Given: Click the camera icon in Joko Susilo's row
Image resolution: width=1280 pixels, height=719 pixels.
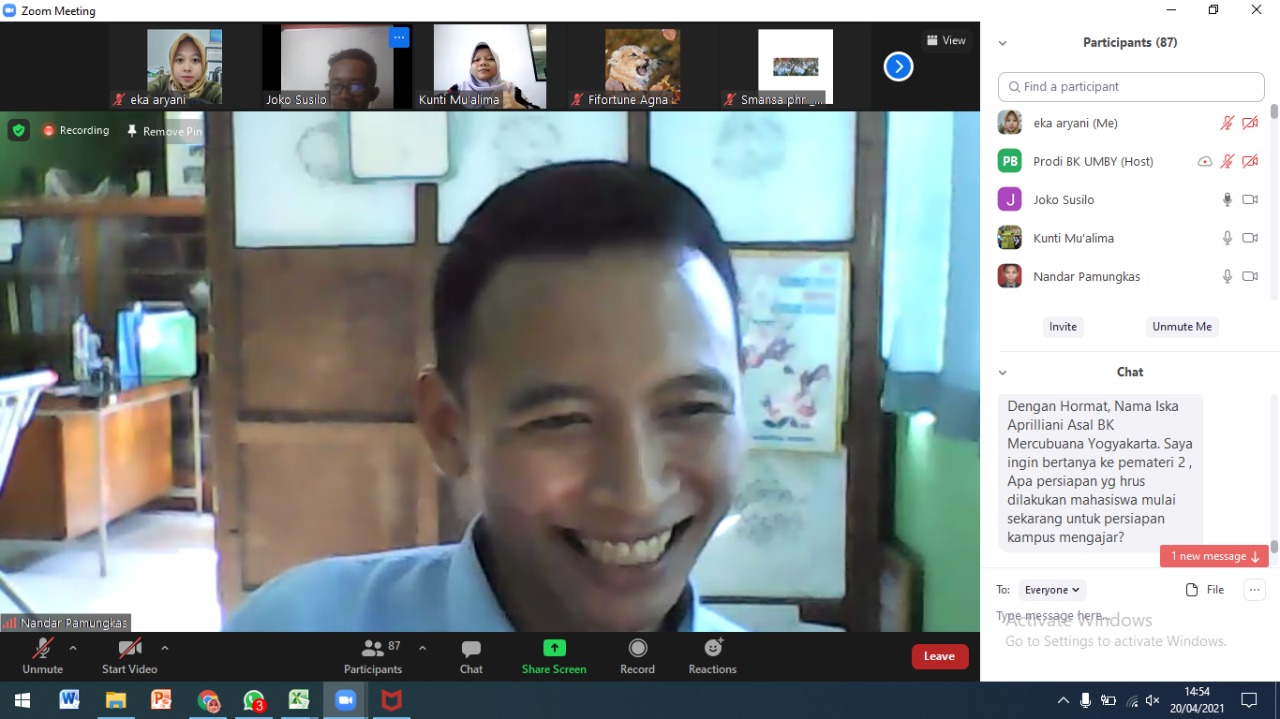Looking at the screenshot, I should click(x=1250, y=200).
